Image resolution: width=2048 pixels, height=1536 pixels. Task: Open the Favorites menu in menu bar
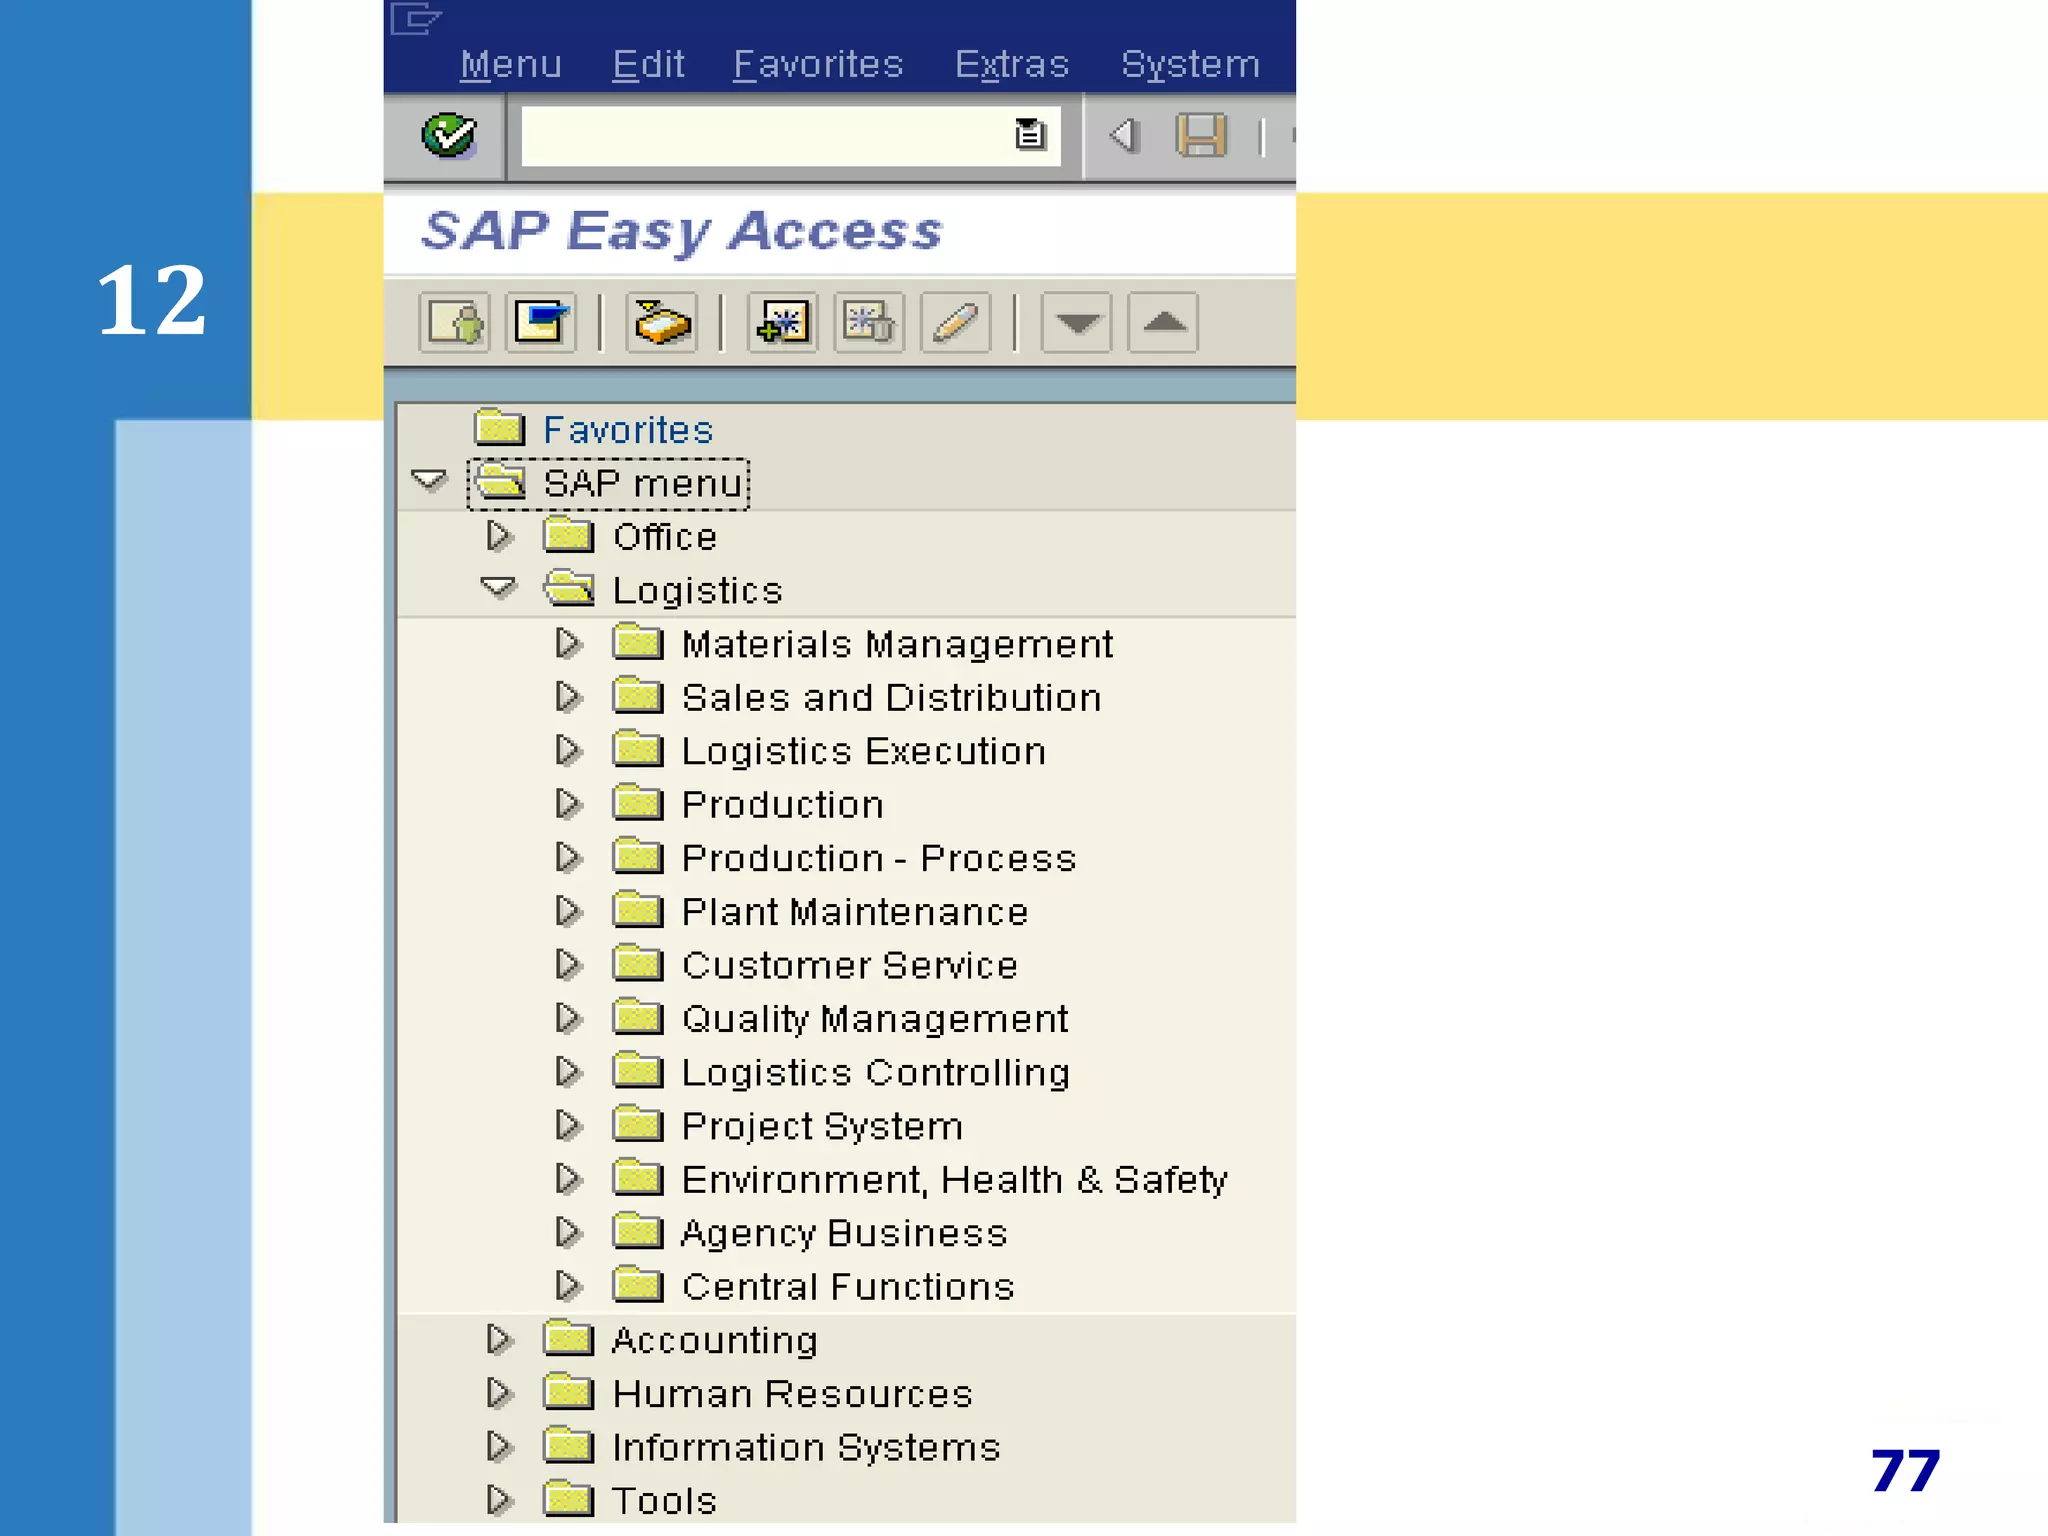[817, 65]
